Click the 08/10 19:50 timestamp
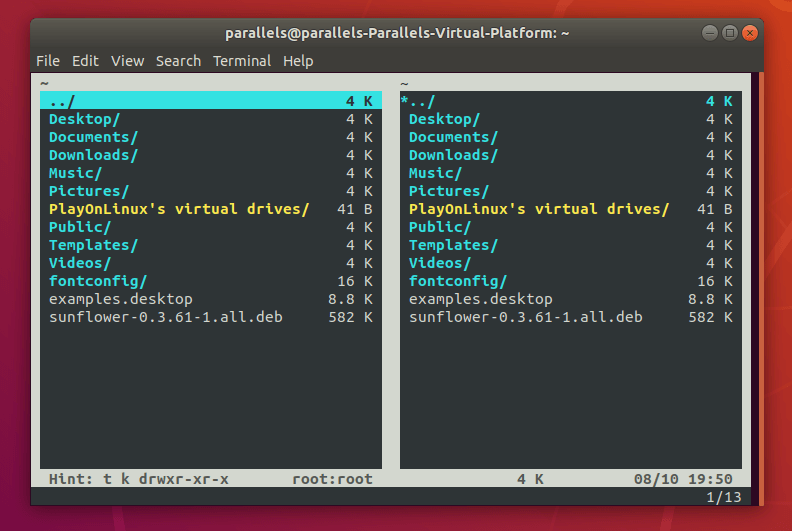This screenshot has width=792, height=531. [683, 479]
